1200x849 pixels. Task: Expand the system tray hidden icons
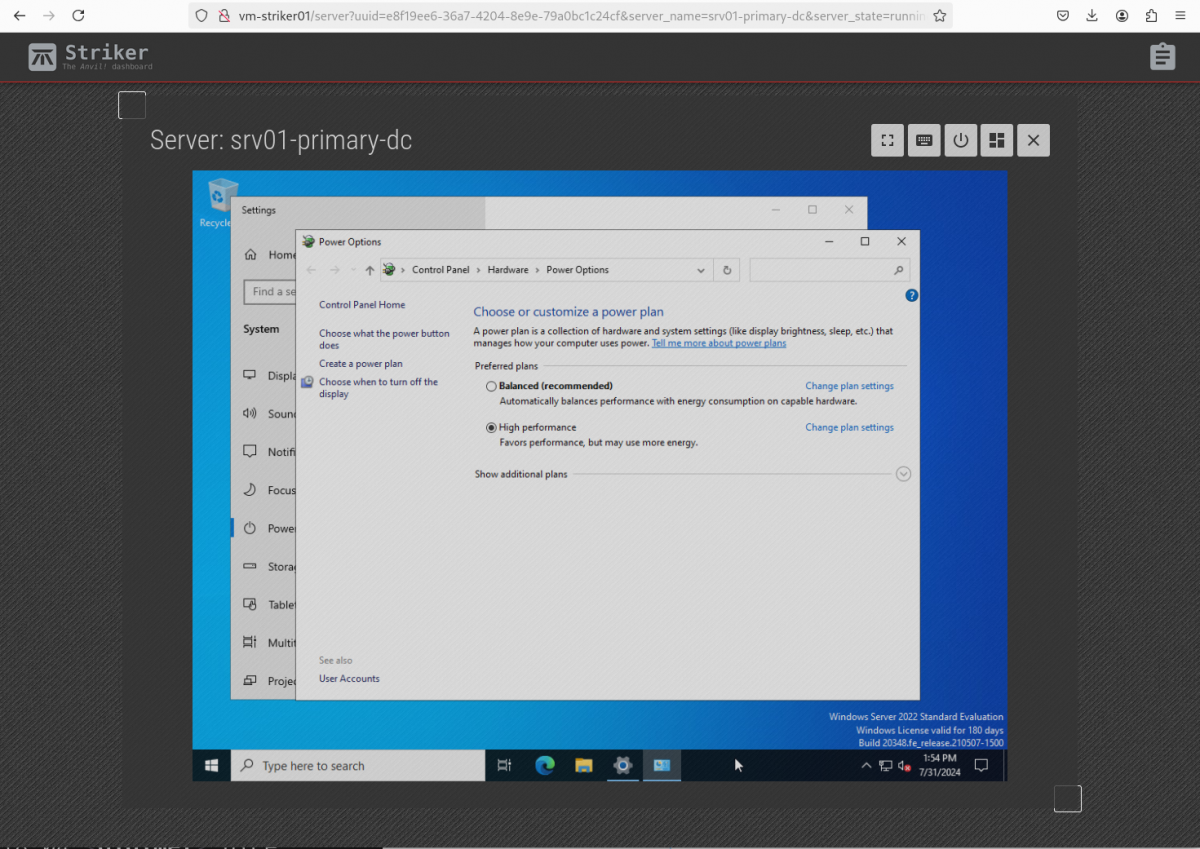tap(866, 766)
